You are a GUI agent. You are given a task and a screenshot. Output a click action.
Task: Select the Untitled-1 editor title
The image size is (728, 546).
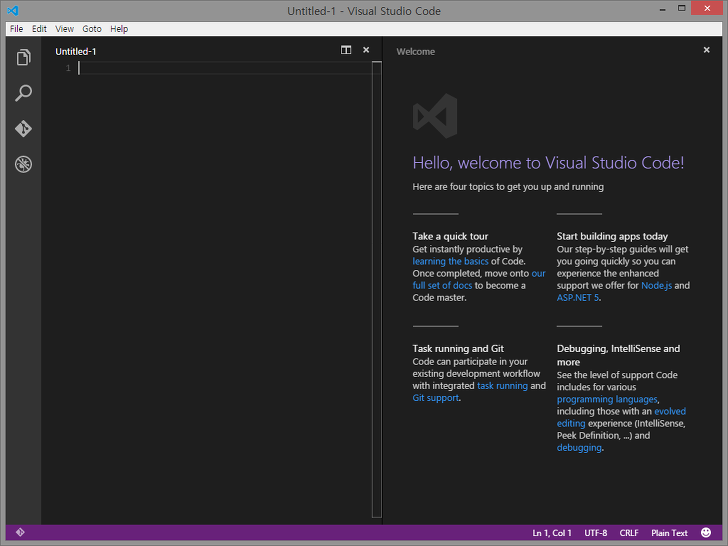click(76, 52)
